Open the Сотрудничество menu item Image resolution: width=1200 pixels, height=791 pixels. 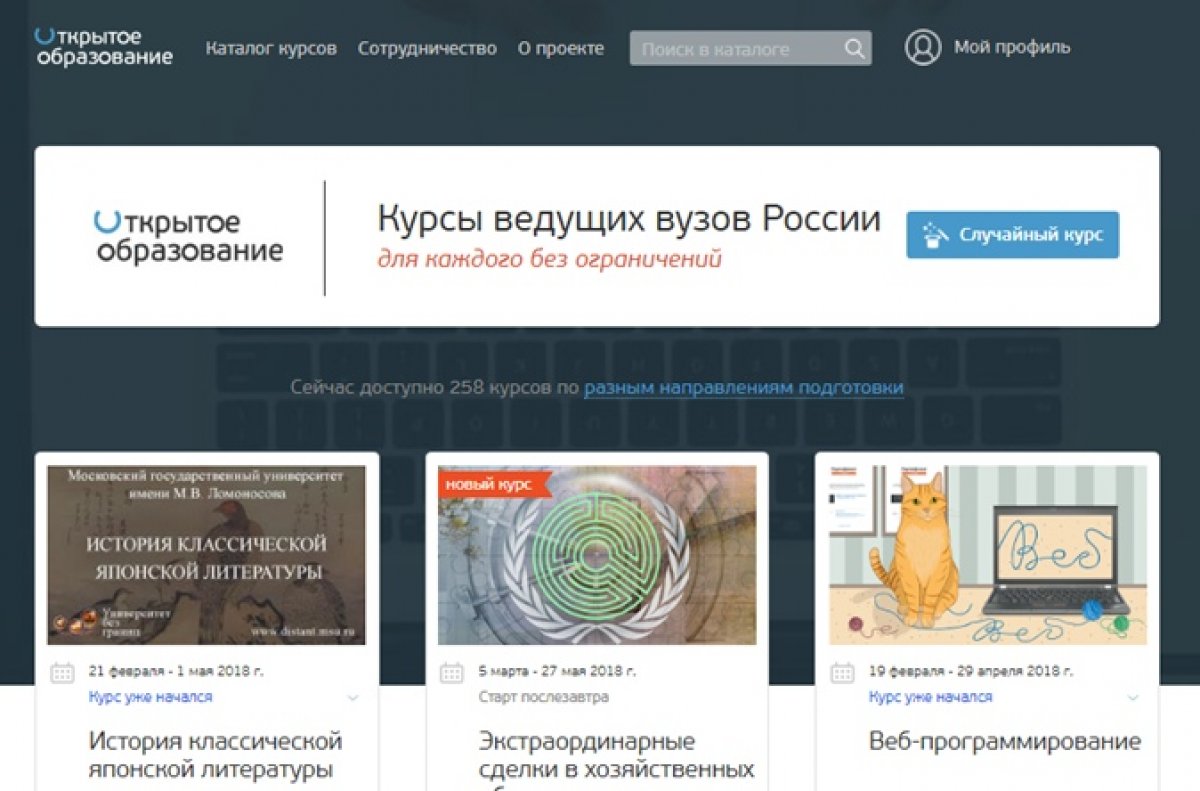tap(427, 48)
